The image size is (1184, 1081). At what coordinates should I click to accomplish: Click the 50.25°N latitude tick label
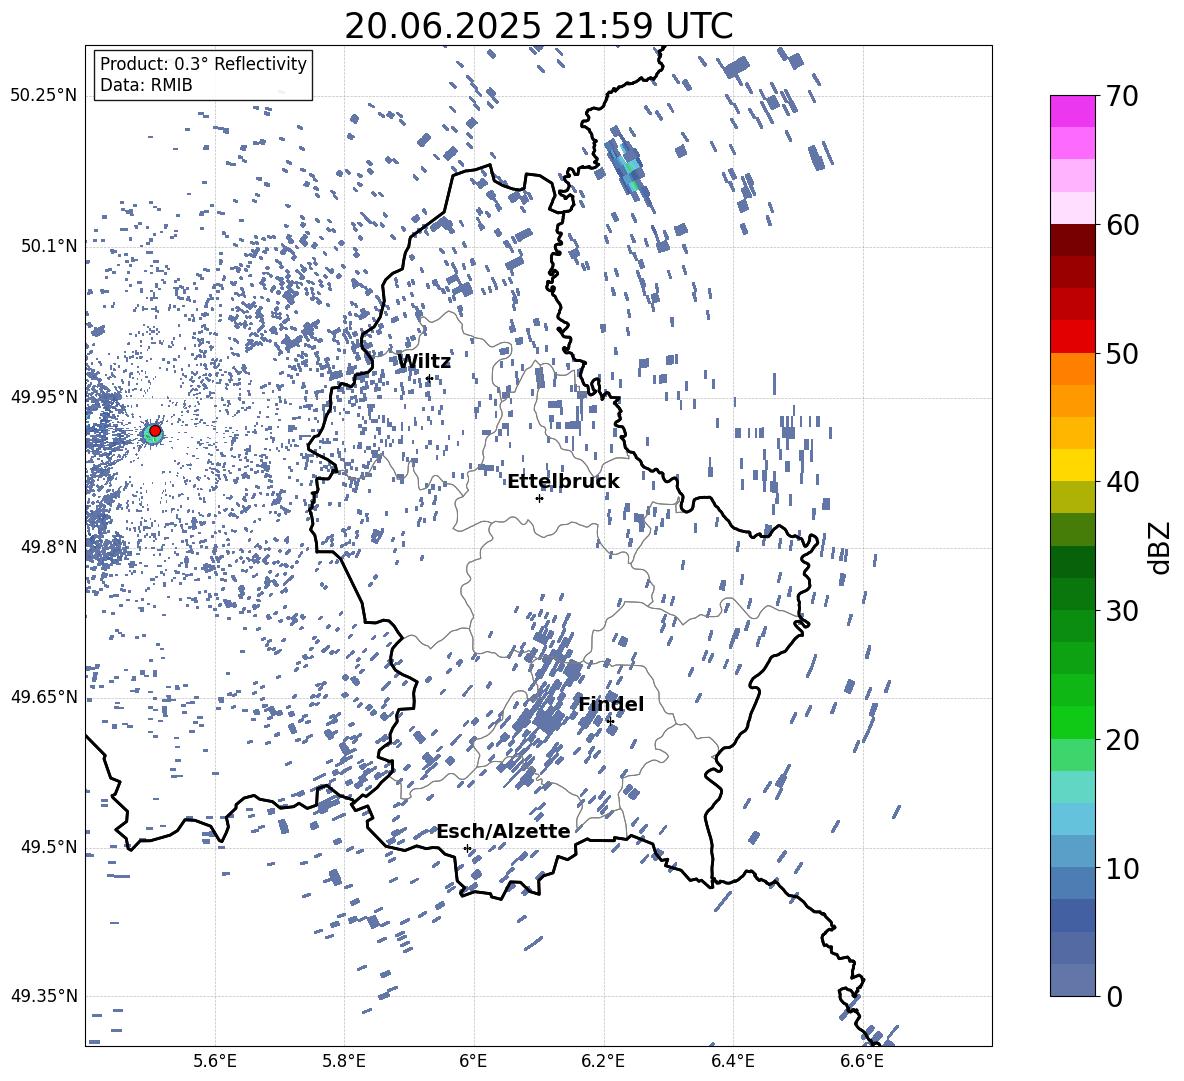(44, 95)
